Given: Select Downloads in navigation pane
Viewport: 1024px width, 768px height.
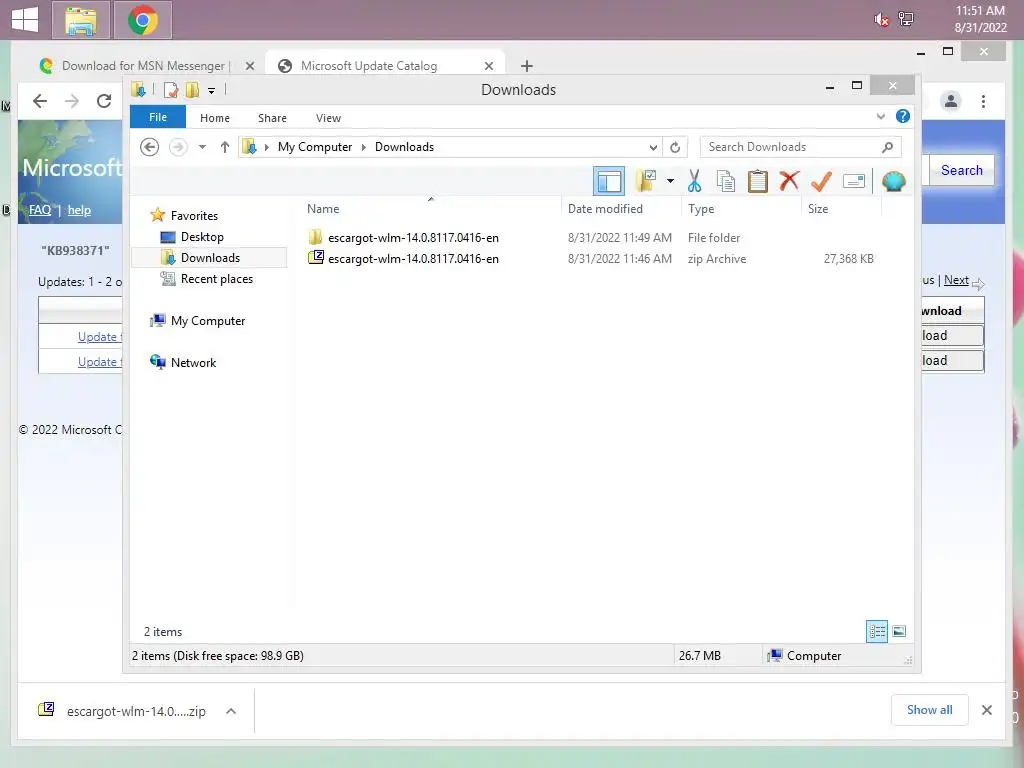Looking at the screenshot, I should click(209, 257).
